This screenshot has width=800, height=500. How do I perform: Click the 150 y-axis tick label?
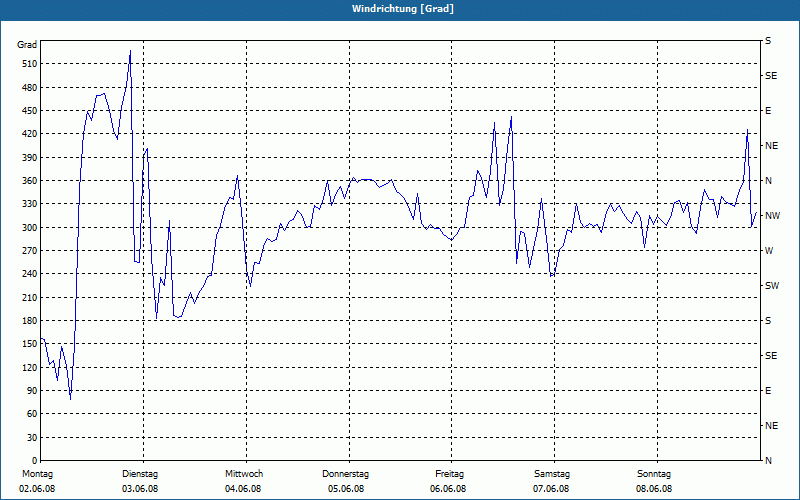[x=29, y=344]
